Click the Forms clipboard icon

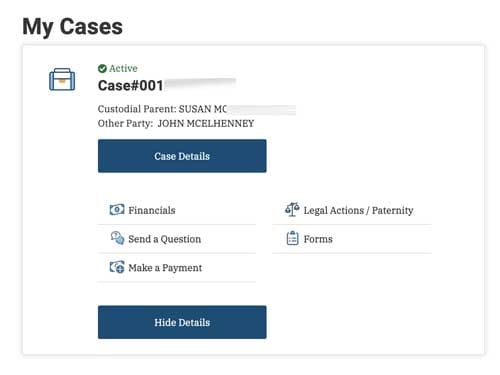[x=292, y=238]
